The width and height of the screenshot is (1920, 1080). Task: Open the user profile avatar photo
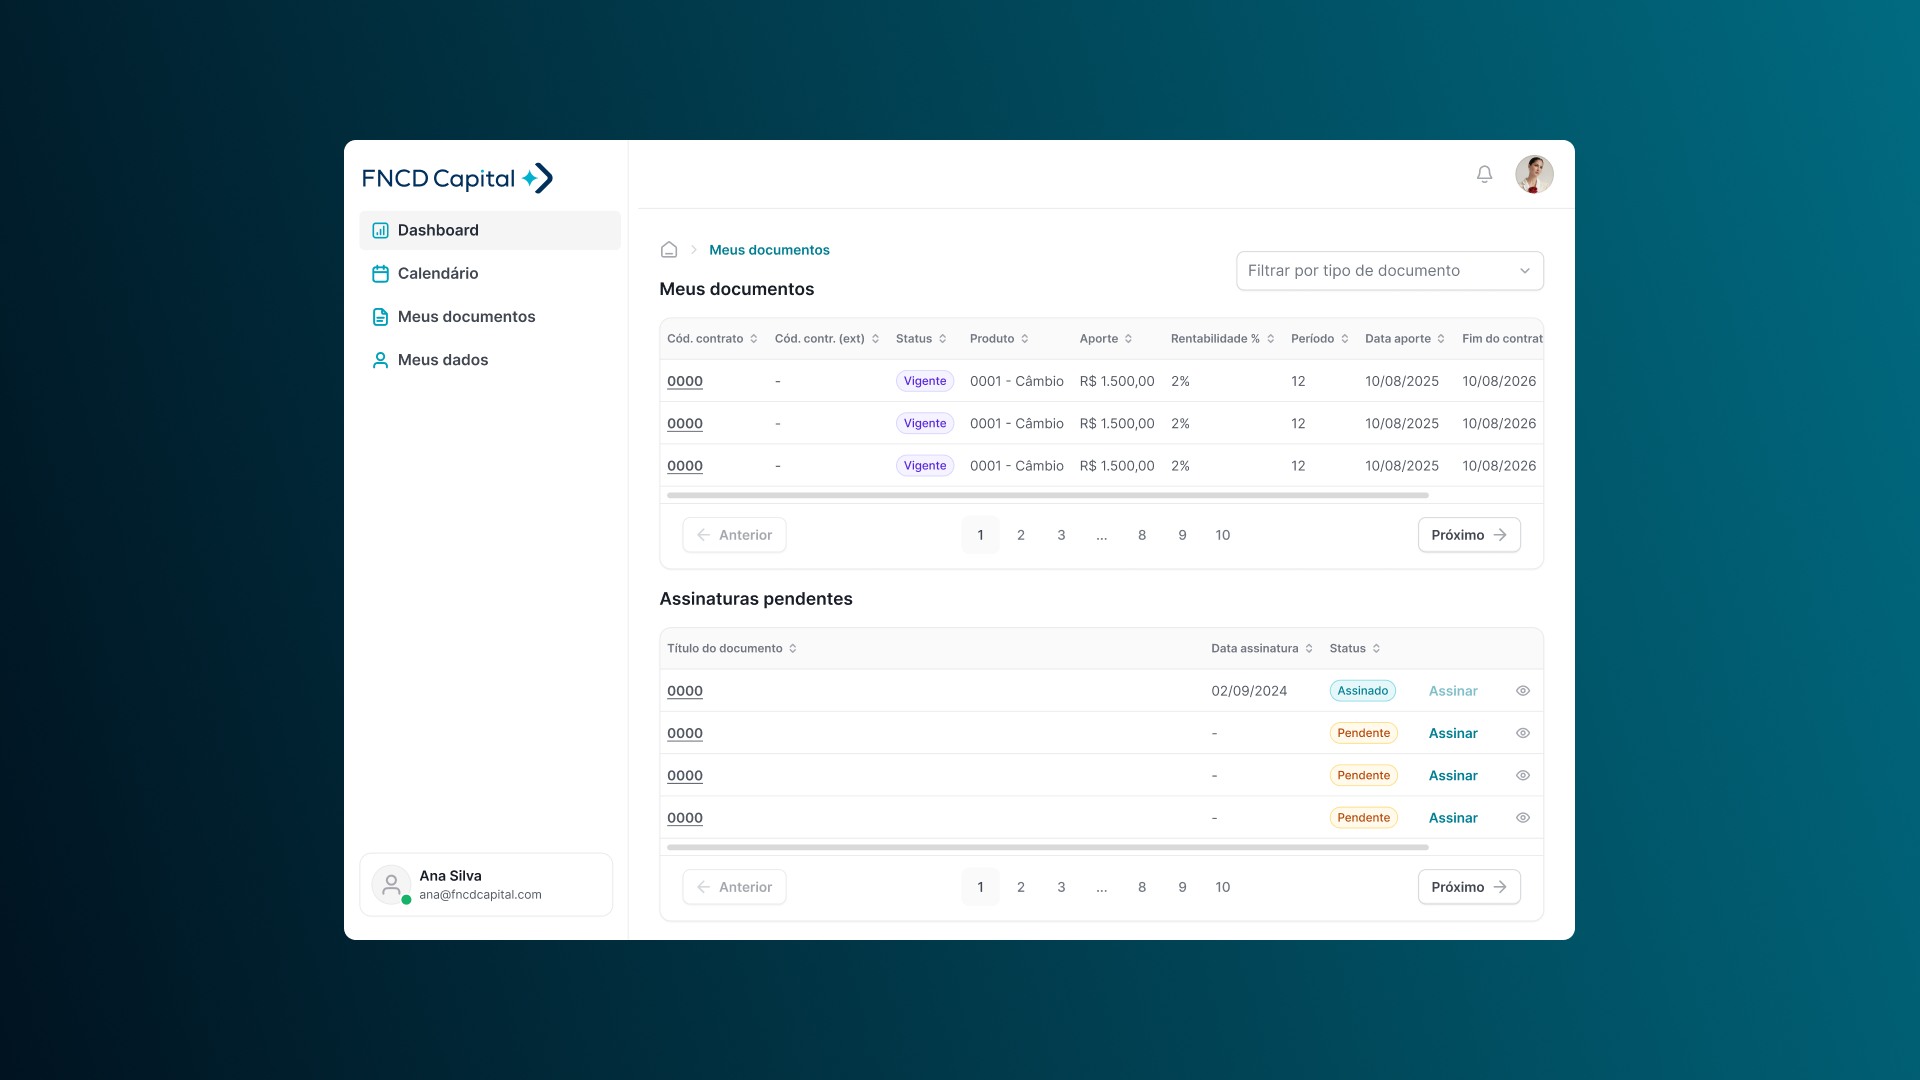pyautogui.click(x=1534, y=174)
